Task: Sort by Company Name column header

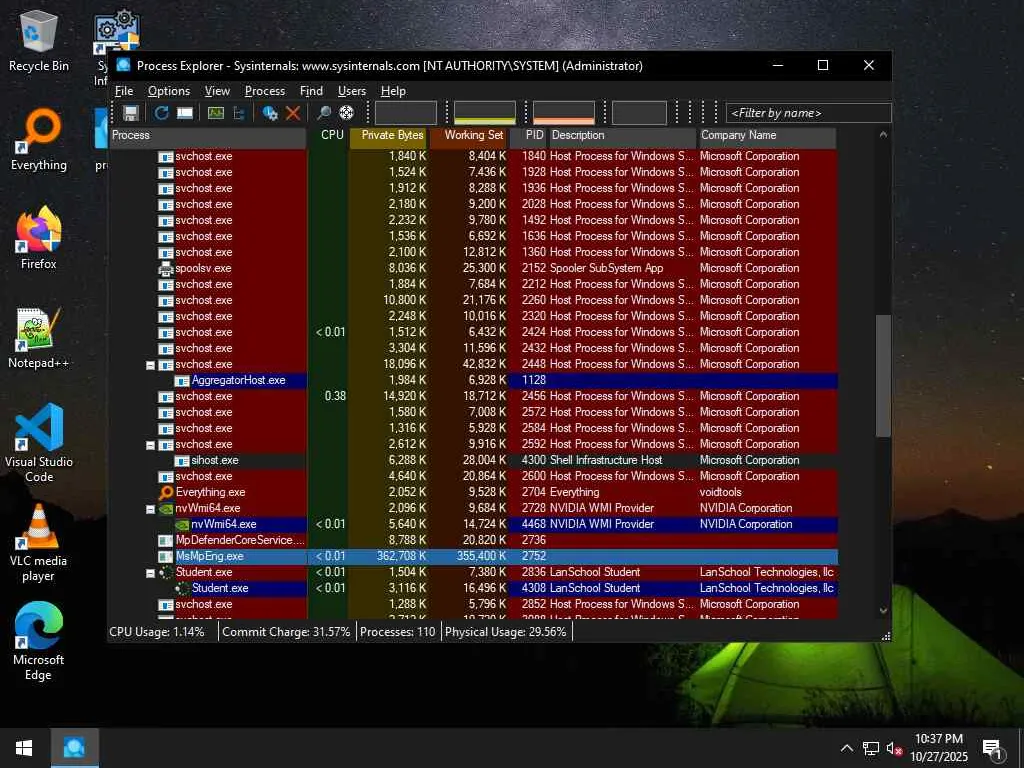Action: pos(767,136)
